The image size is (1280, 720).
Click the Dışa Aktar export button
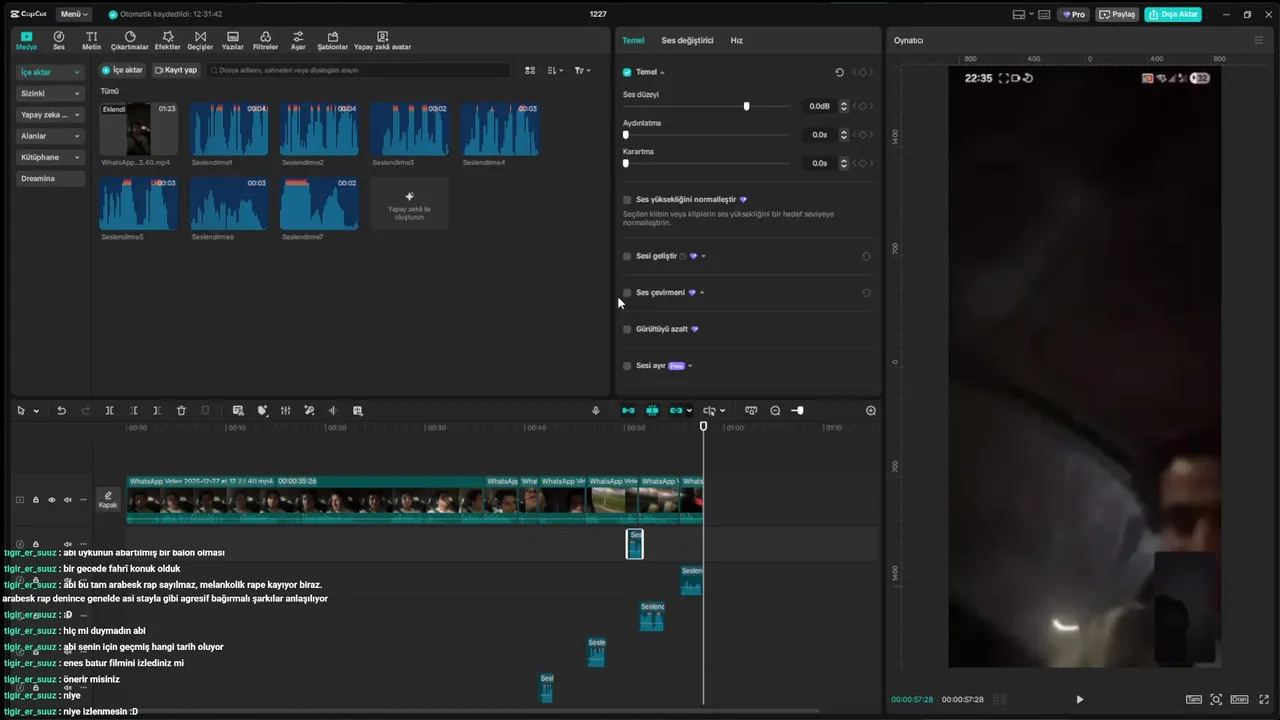click(1172, 14)
